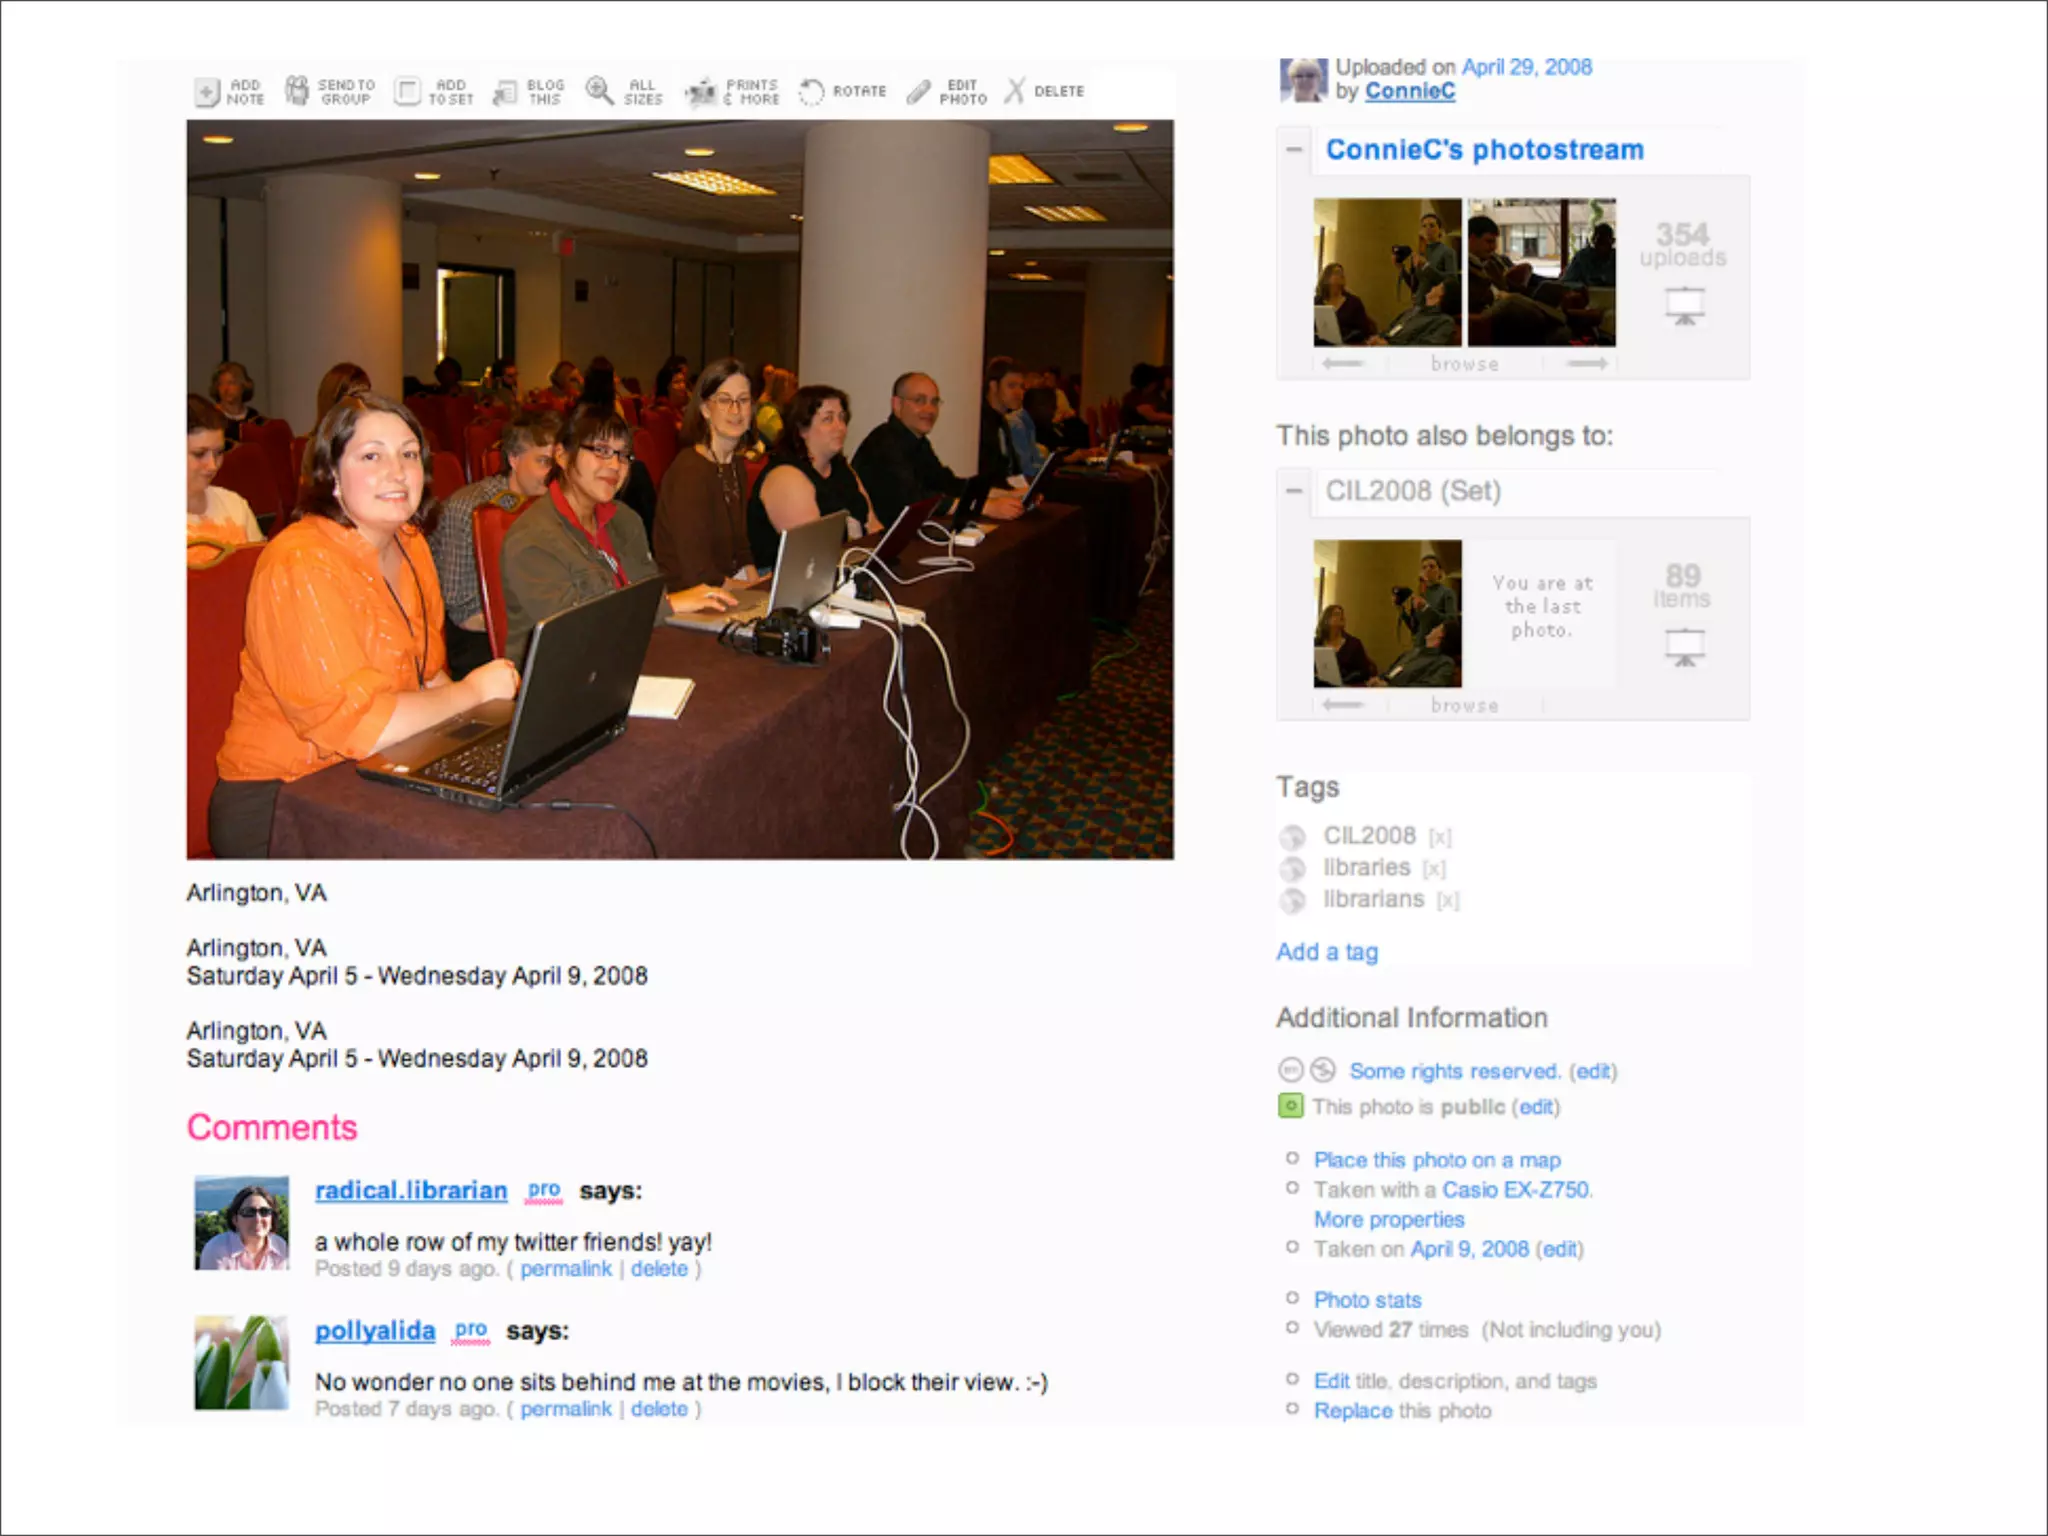Open the ConnieC profile link
Image resolution: width=2048 pixels, height=1536 pixels.
click(x=1410, y=91)
